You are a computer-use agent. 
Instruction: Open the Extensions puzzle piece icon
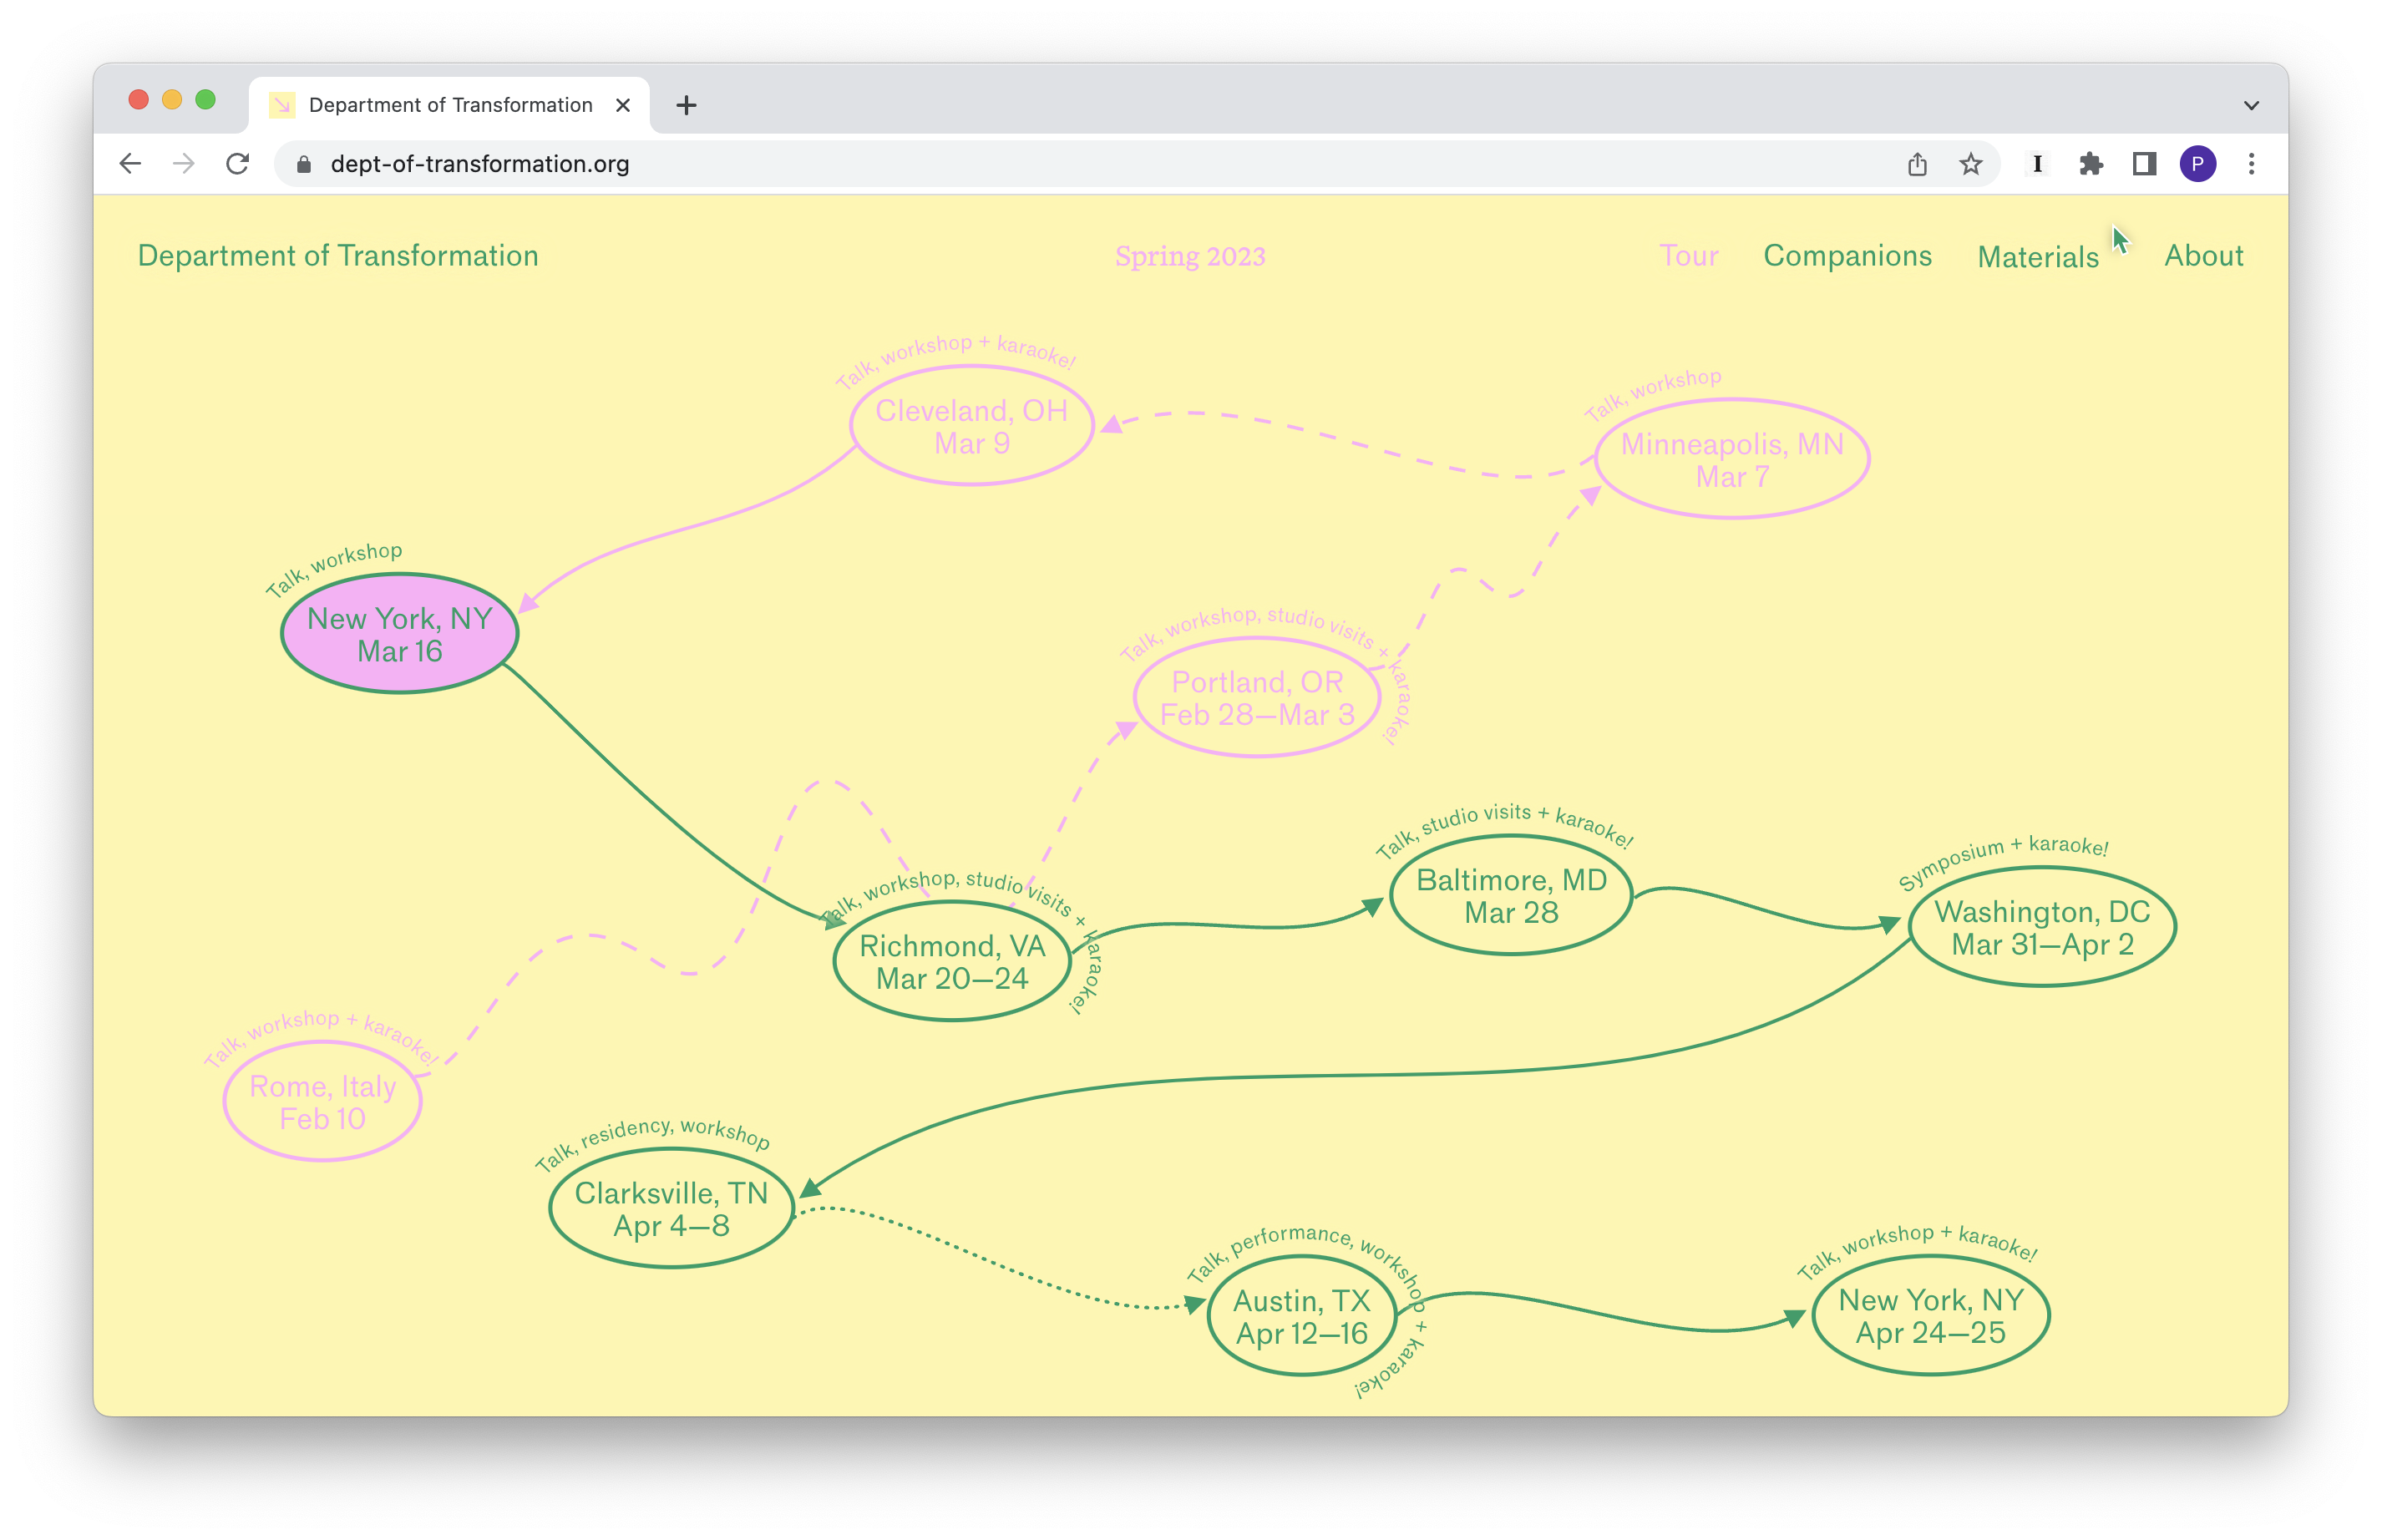click(x=2090, y=164)
